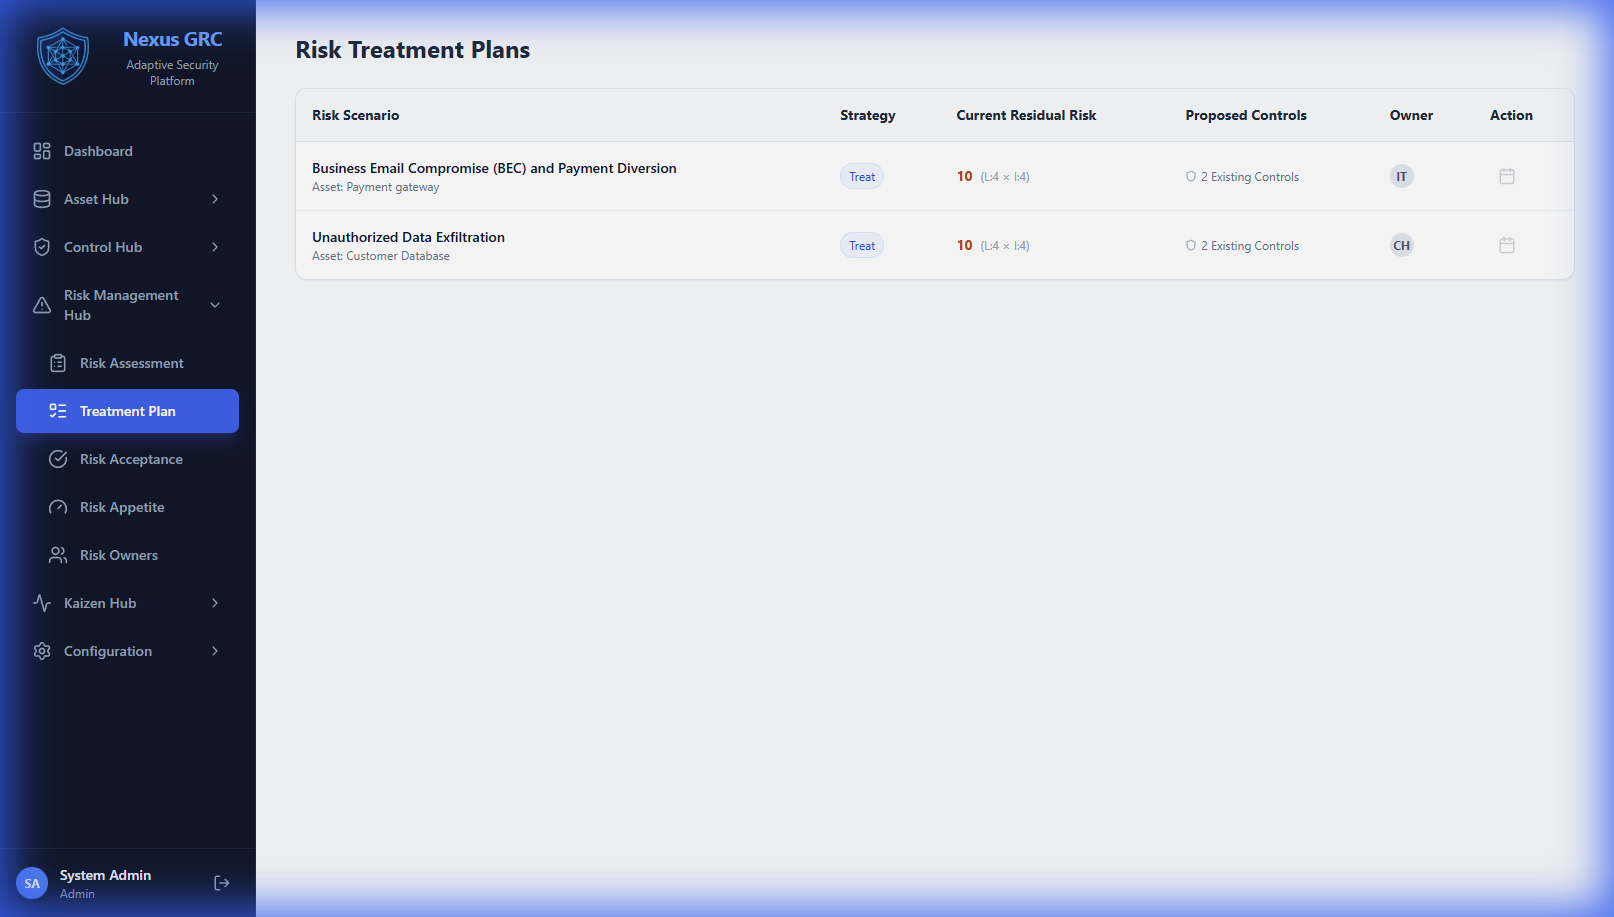Click the Risk Assessment clipboard icon
The image size is (1614, 917).
pyautogui.click(x=59, y=363)
